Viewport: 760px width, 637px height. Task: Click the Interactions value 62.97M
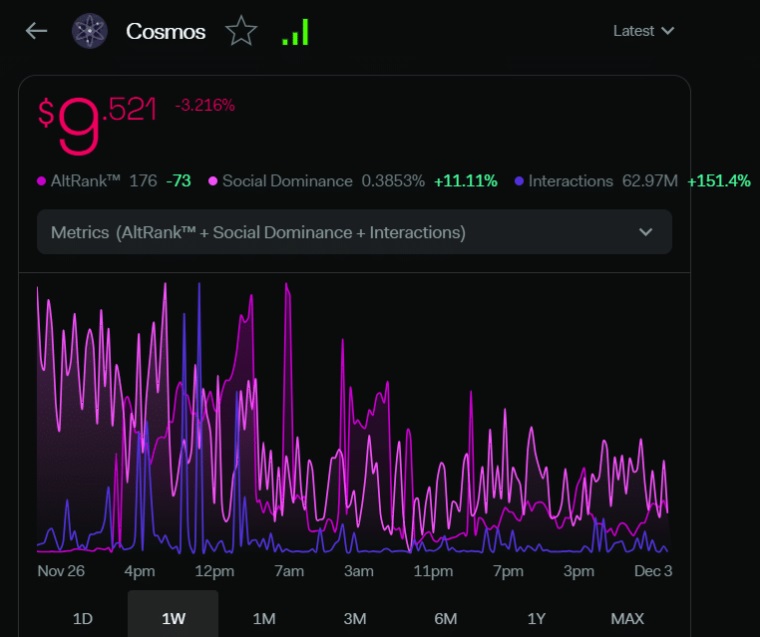[x=650, y=181]
